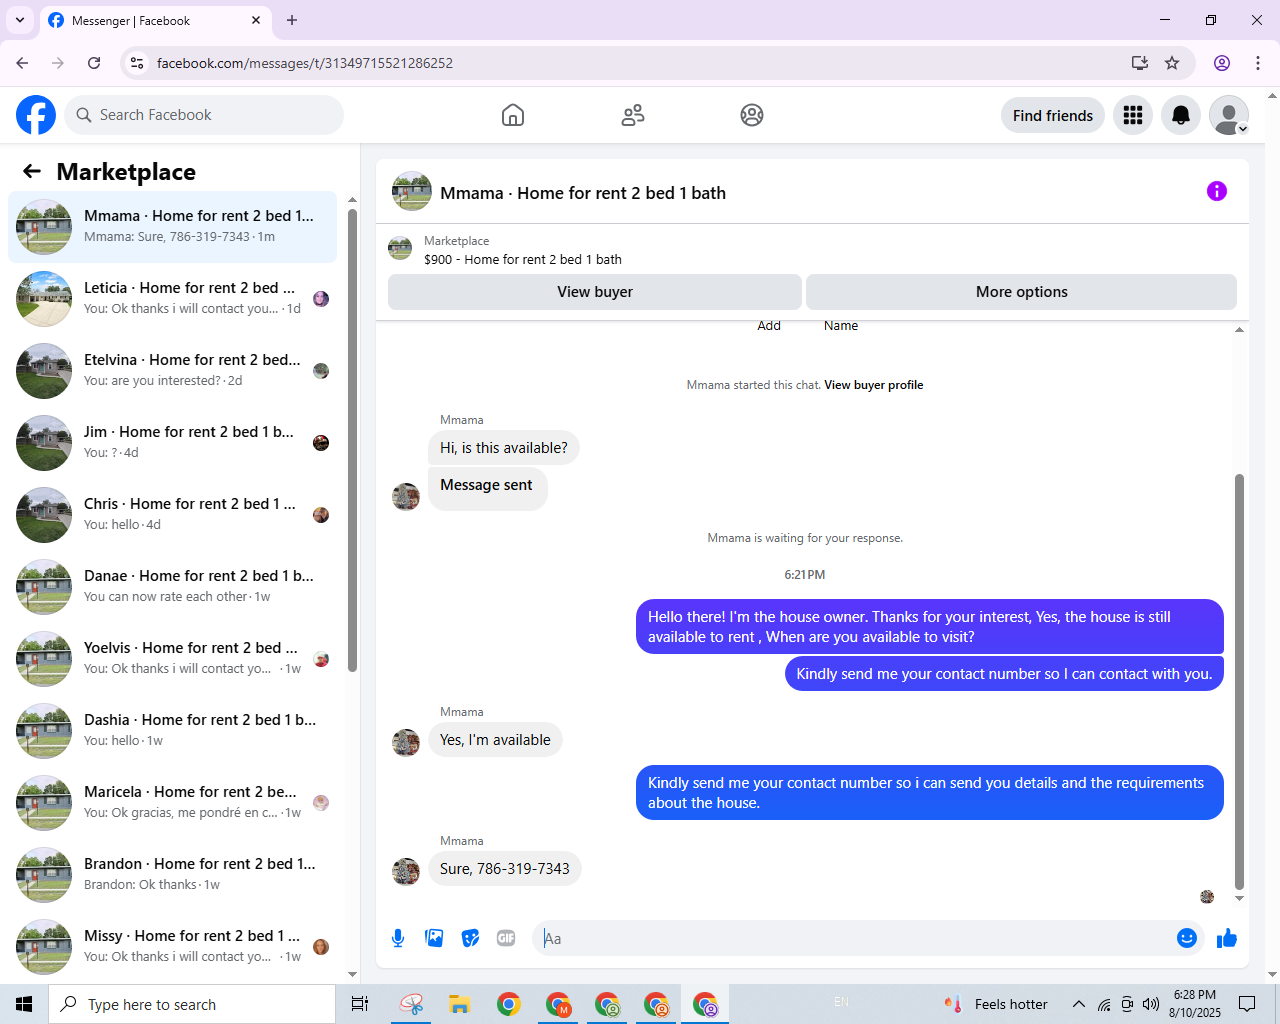Screen dimensions: 1280x1024
Task: Click the Find friends button
Action: pyautogui.click(x=1053, y=115)
